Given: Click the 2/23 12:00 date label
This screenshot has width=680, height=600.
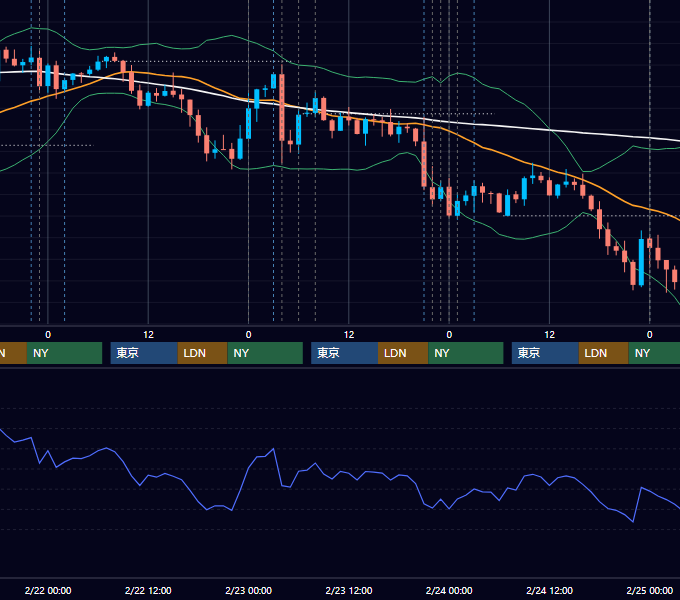Looking at the screenshot, I should (x=349, y=590).
